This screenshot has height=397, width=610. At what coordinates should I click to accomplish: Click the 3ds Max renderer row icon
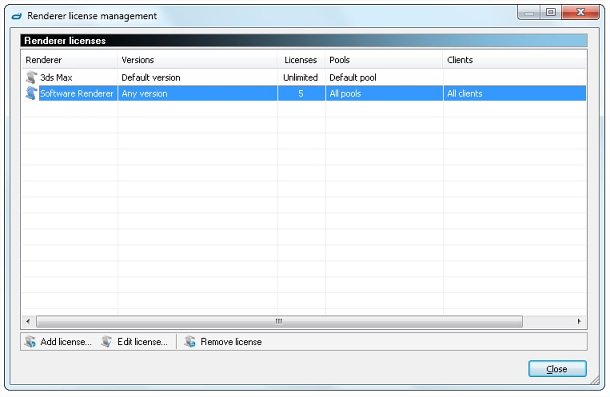(31, 77)
